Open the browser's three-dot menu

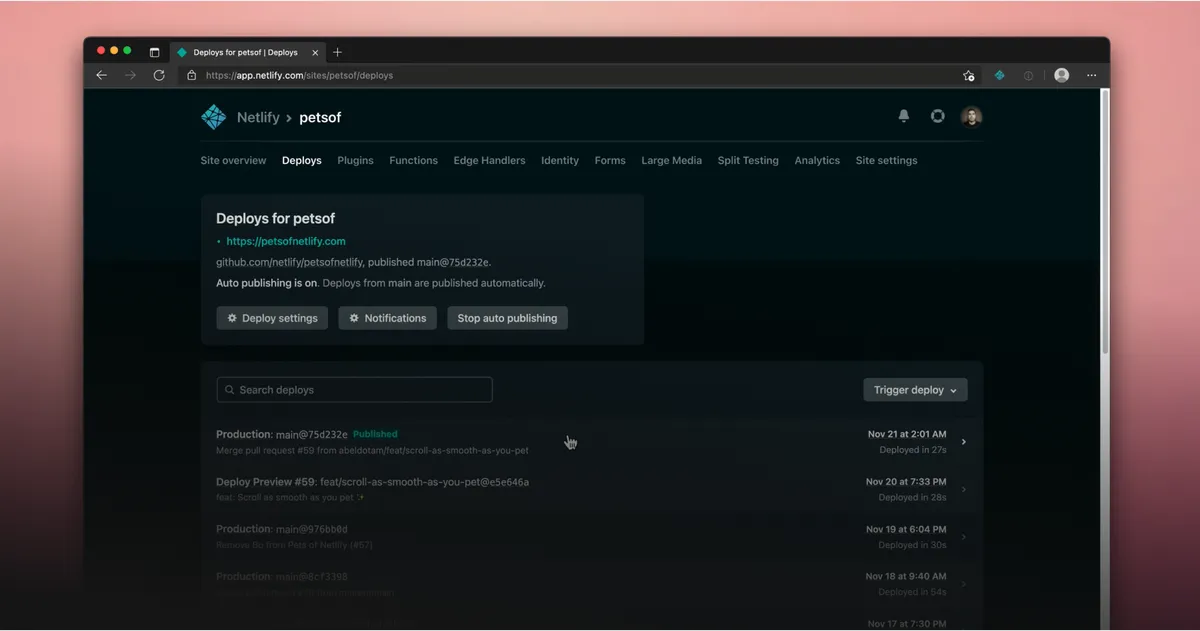(x=1091, y=75)
